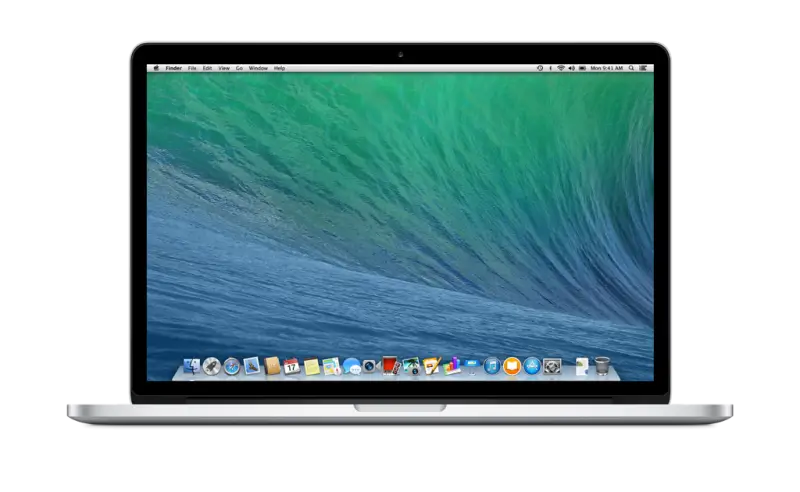800x492 pixels.
Task: Click Bluetooth status icon in menu bar
Action: 551,68
